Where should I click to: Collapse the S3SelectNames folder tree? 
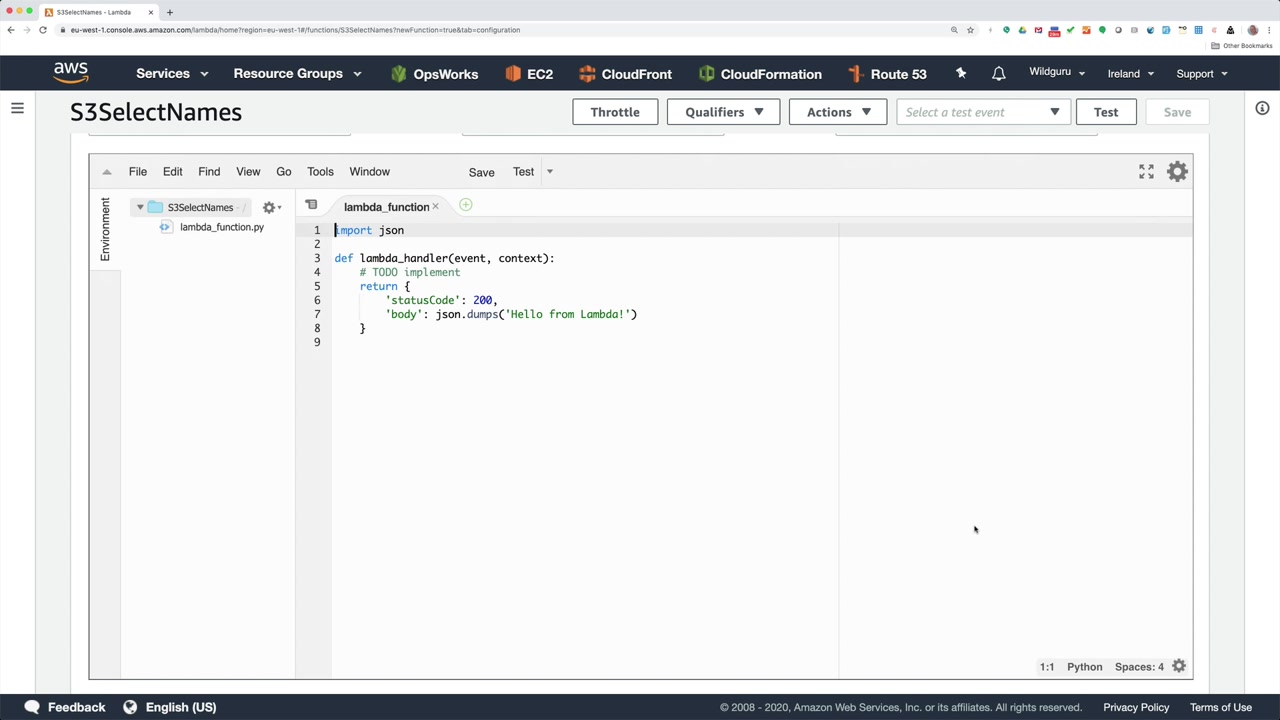click(x=140, y=208)
